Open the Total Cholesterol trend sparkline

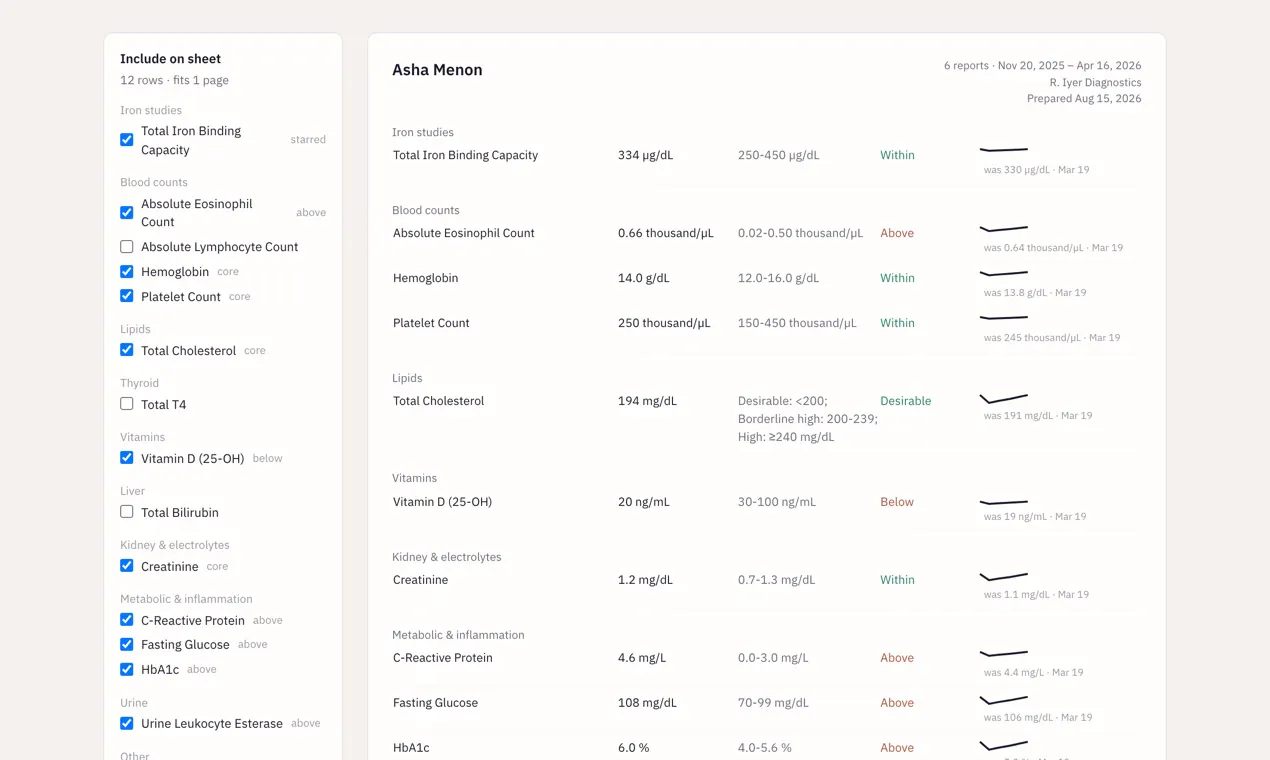coord(1004,397)
